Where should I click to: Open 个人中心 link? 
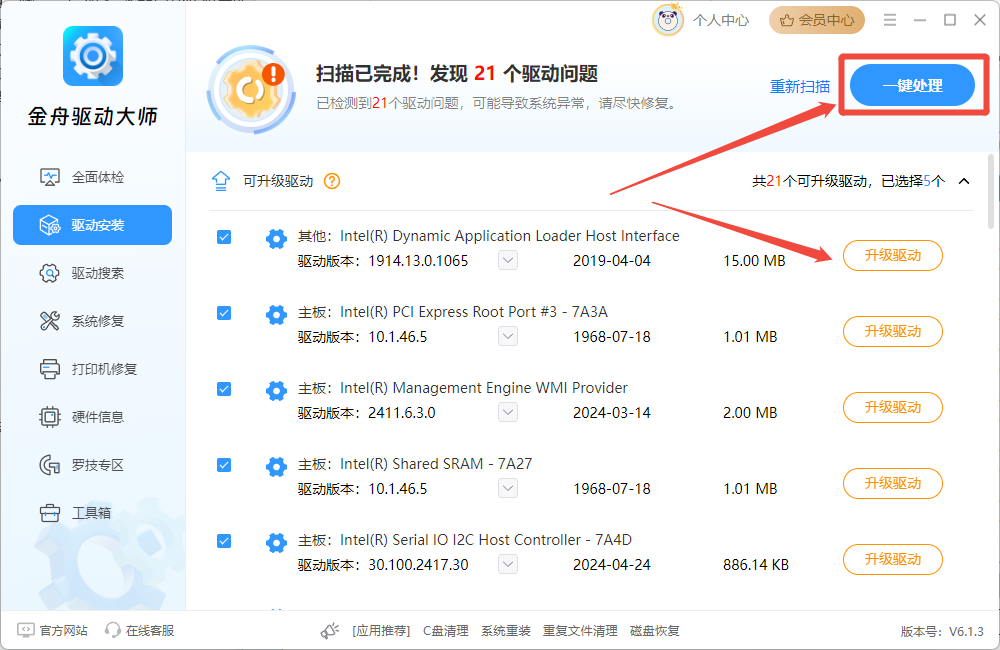coord(721,20)
